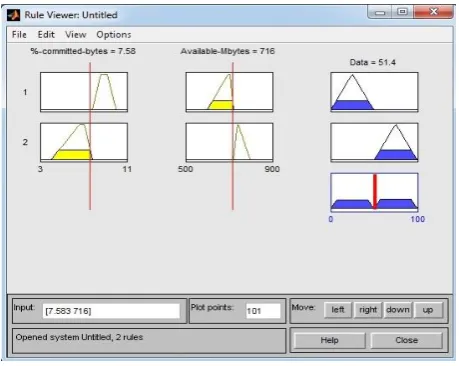Screen dimensions: 459x366
Task: Click the Plot points field showing 101
Action: coord(263,311)
